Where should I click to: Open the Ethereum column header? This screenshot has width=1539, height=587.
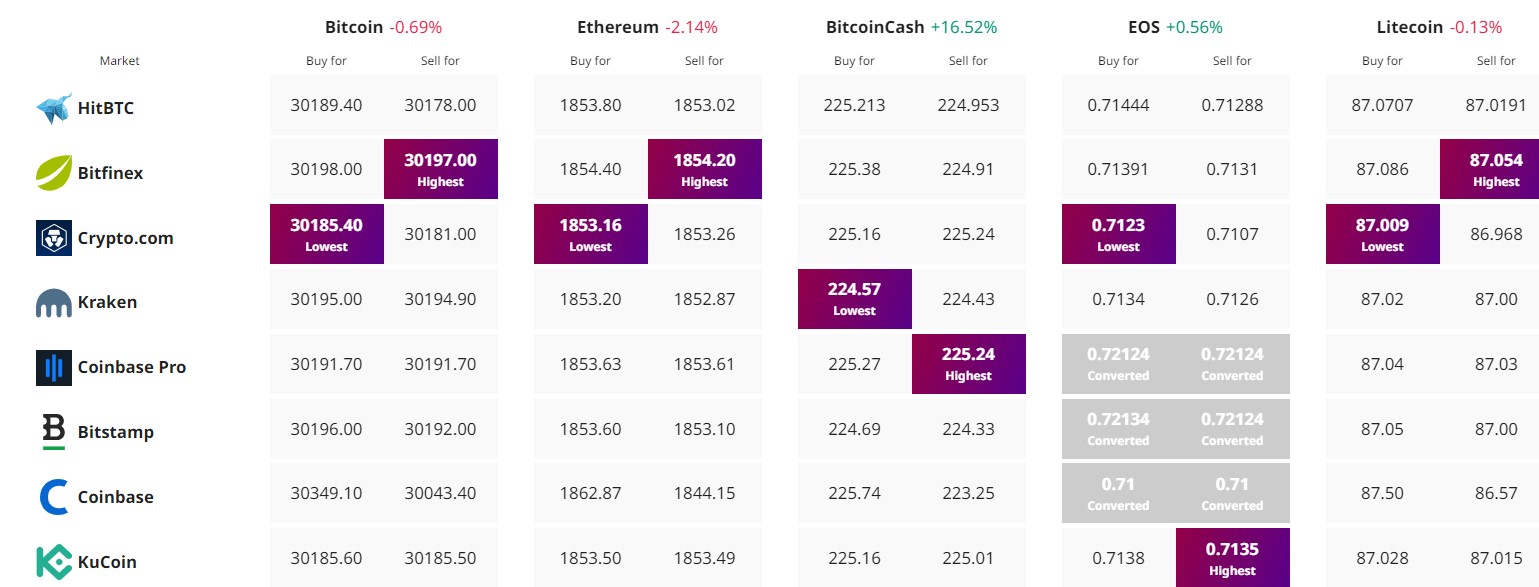tap(617, 27)
